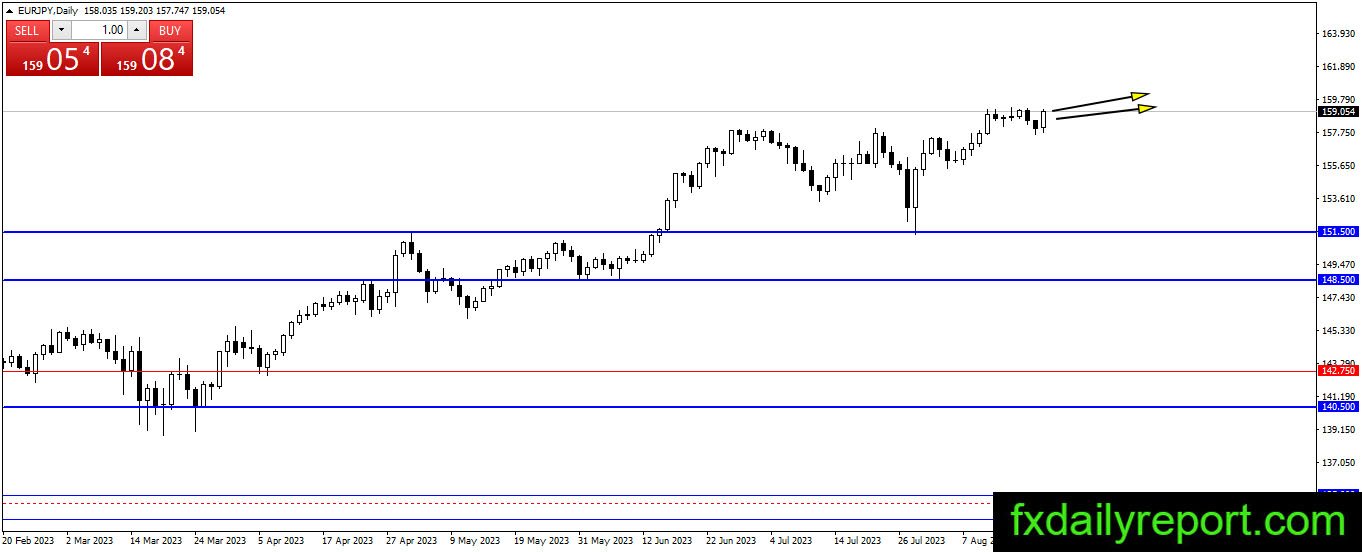
Task: Select the blue horizontal line at 148.500
Action: 660,280
